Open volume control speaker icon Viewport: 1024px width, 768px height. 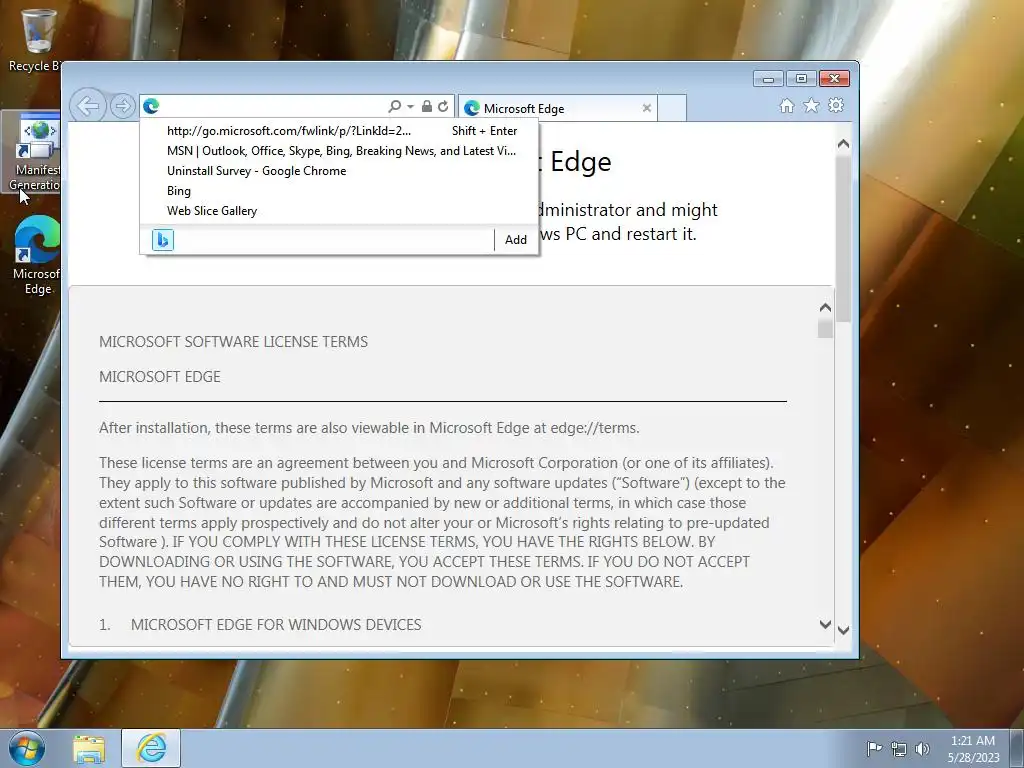pyautogui.click(x=922, y=749)
